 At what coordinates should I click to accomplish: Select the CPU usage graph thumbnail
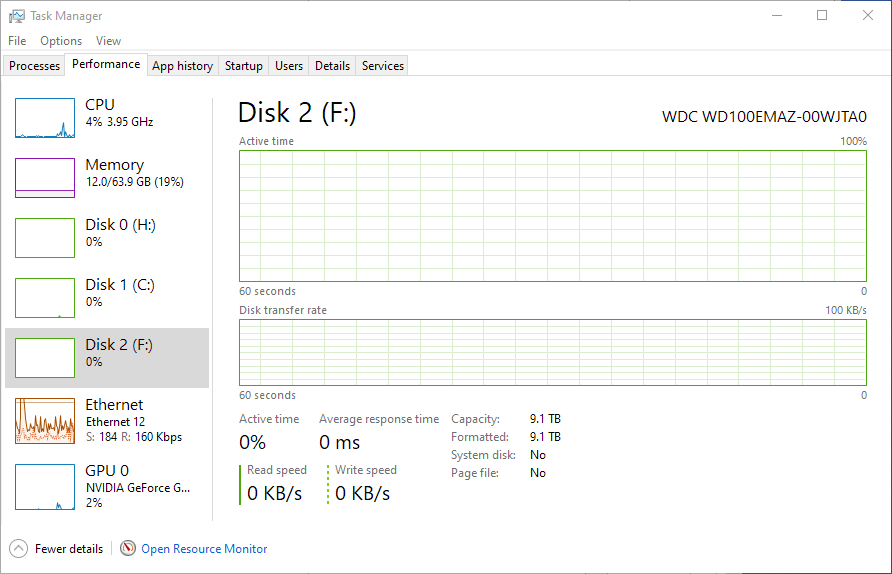coord(45,118)
